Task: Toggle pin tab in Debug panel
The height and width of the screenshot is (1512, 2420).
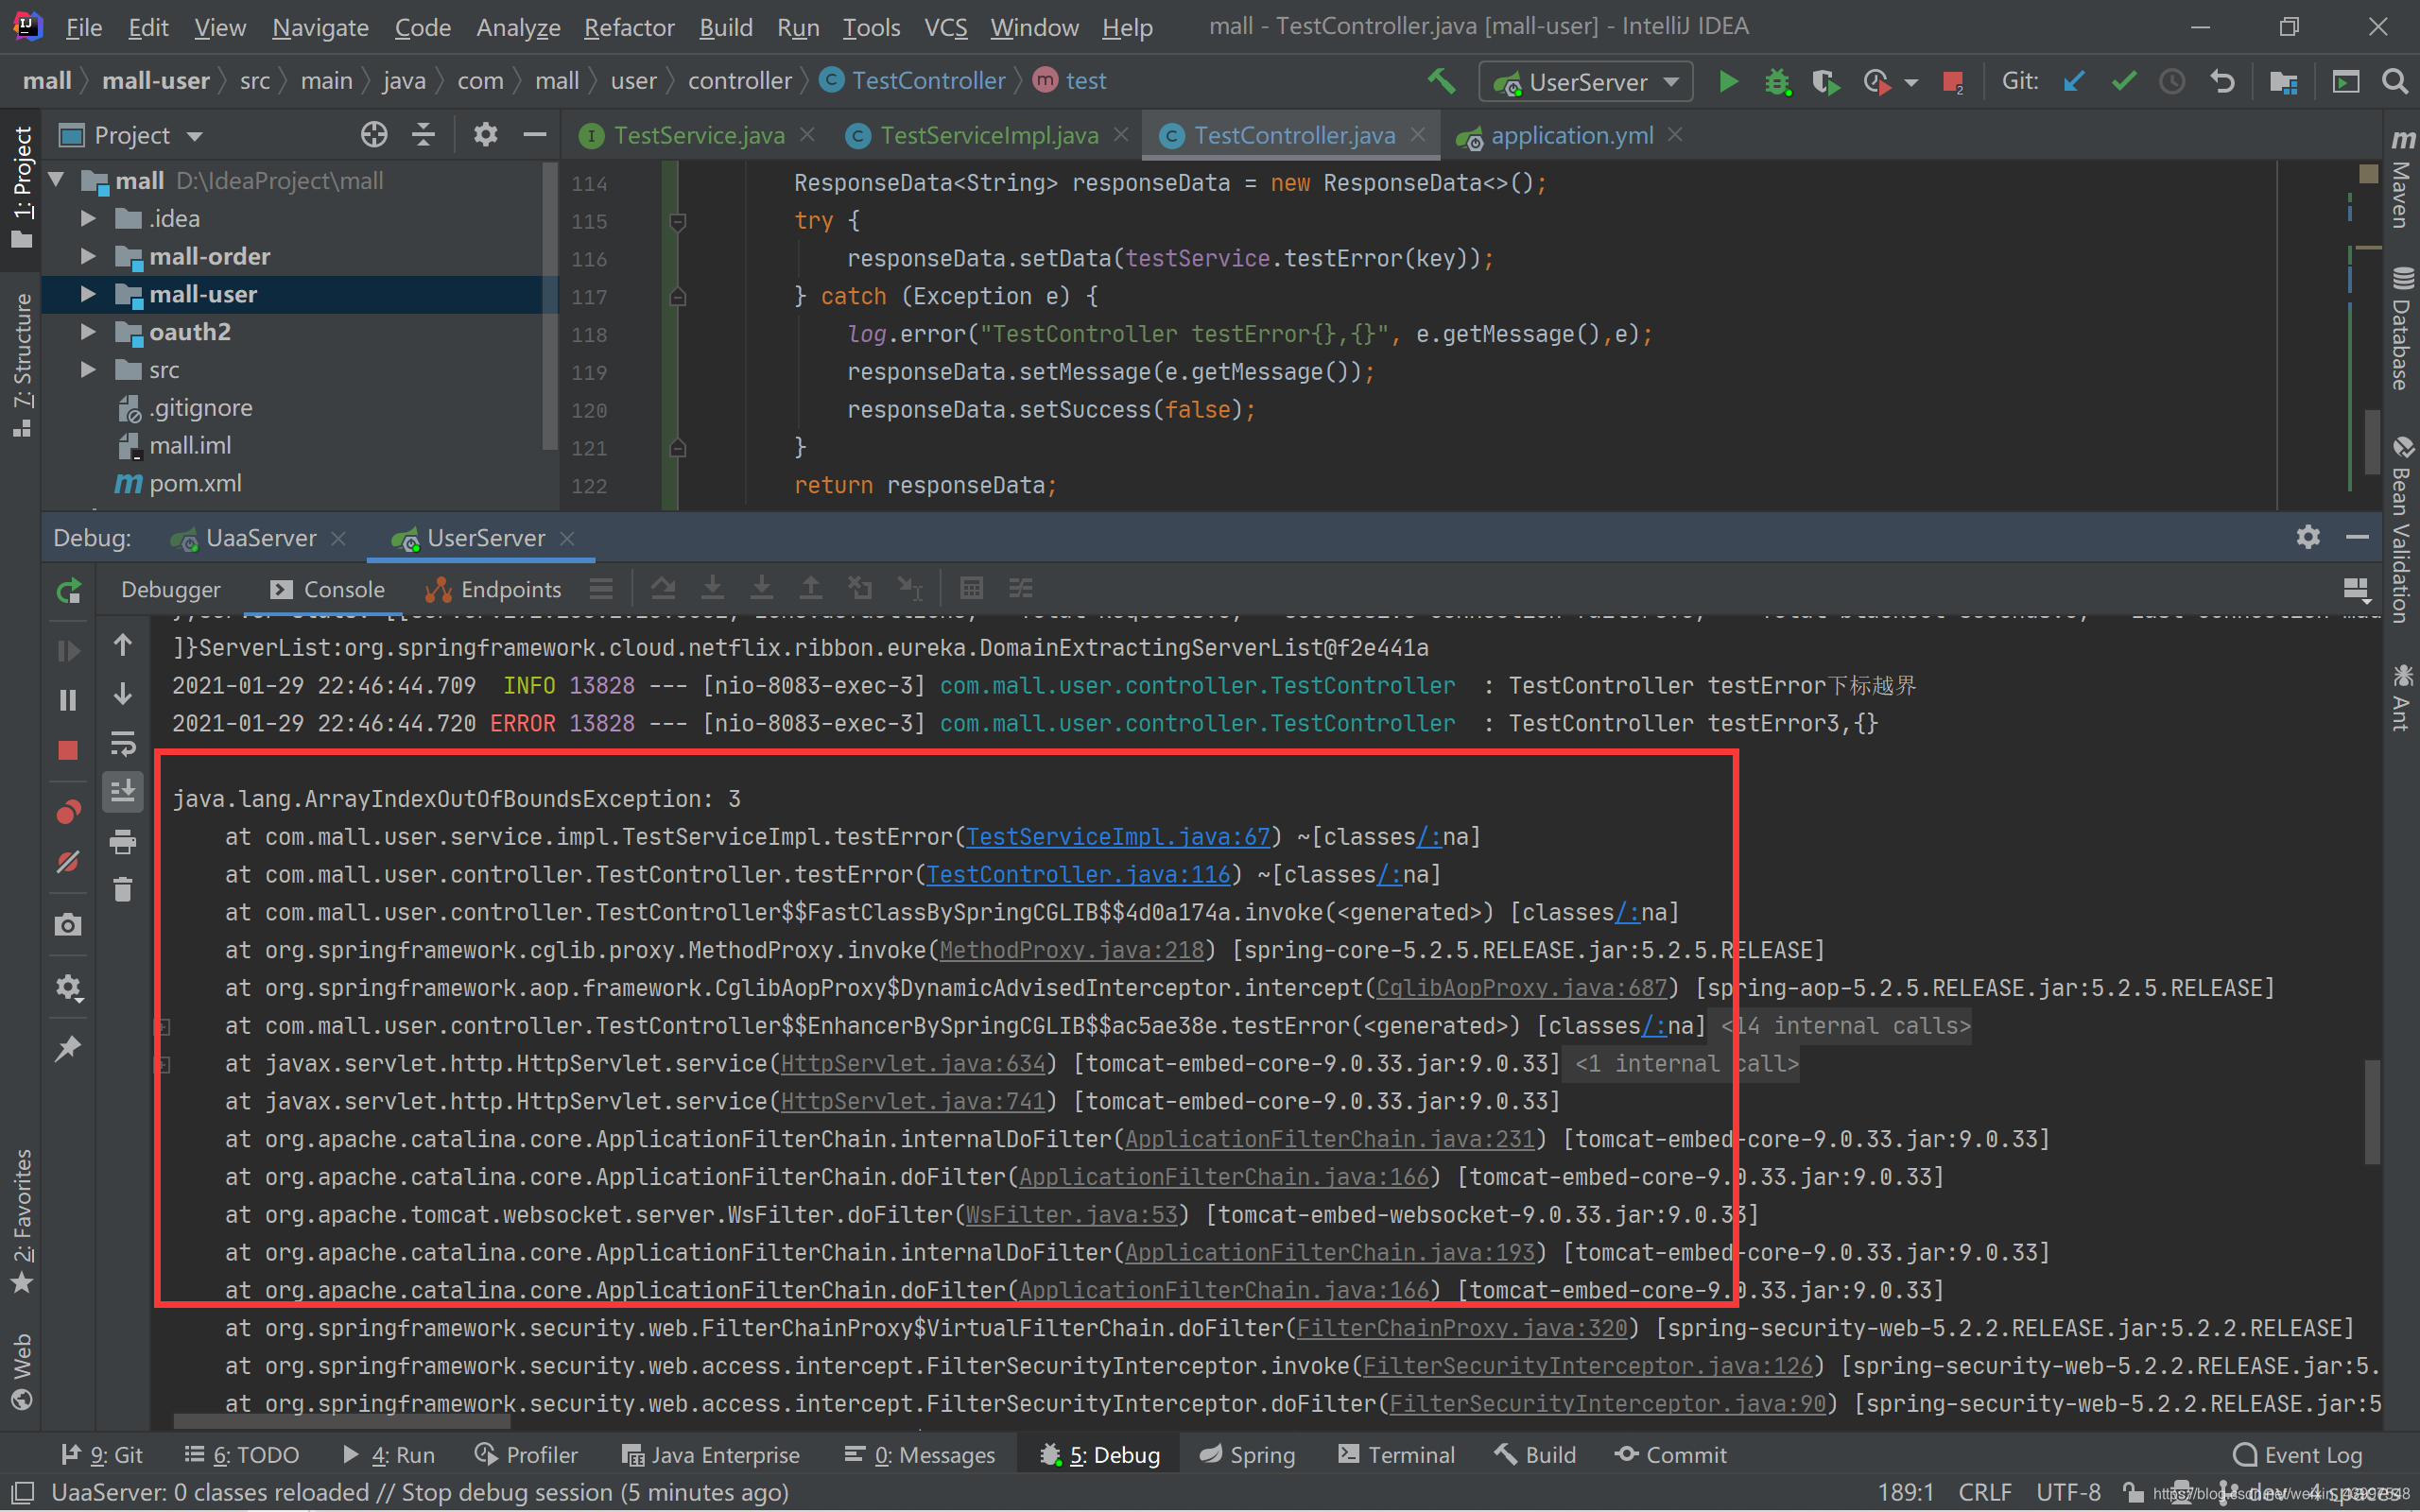Action: 68,1048
